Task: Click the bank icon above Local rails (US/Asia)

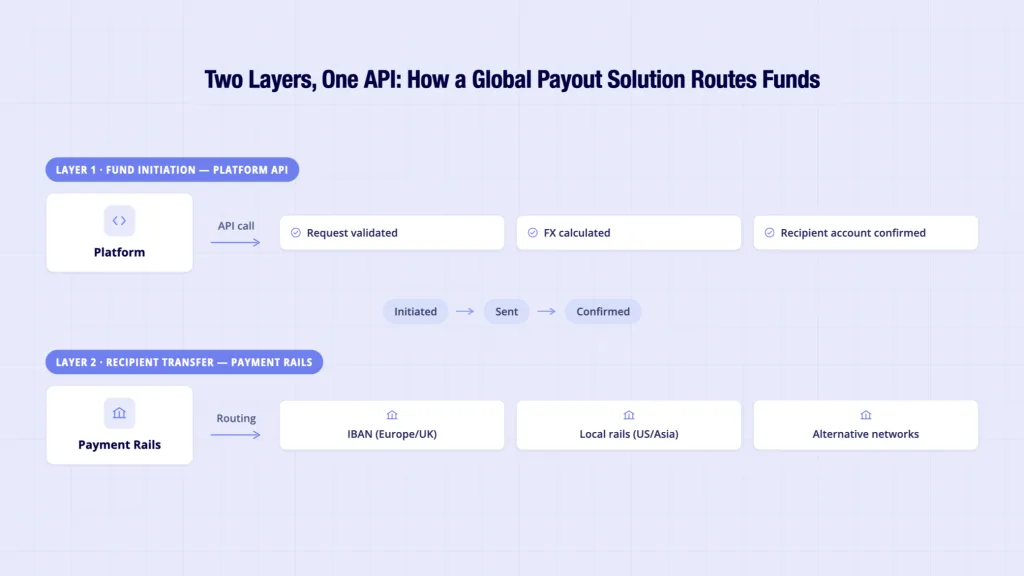Action: (x=629, y=415)
